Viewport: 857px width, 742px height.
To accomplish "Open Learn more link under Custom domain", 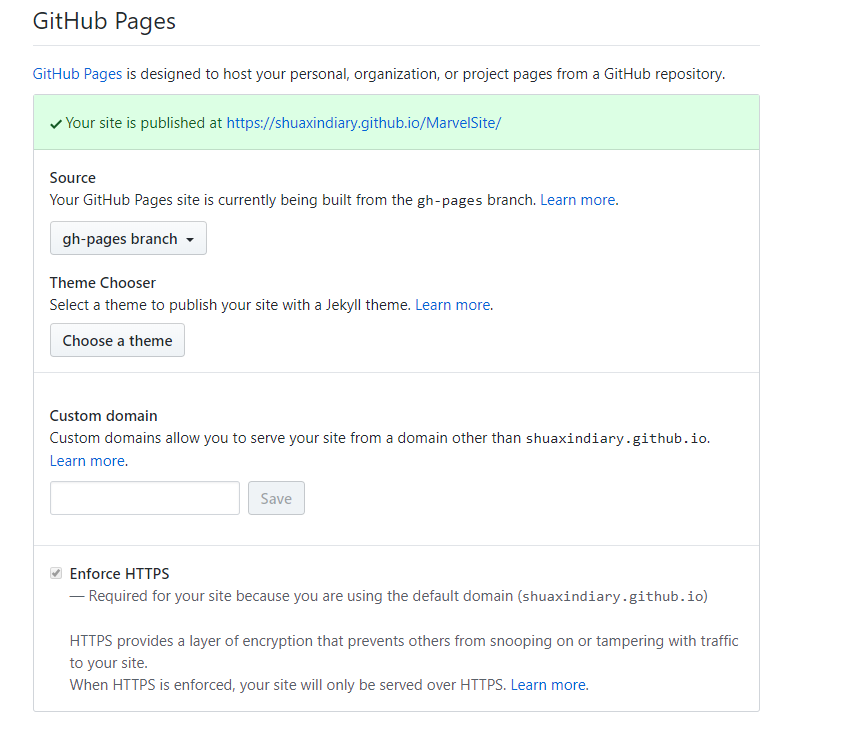I will [87, 461].
